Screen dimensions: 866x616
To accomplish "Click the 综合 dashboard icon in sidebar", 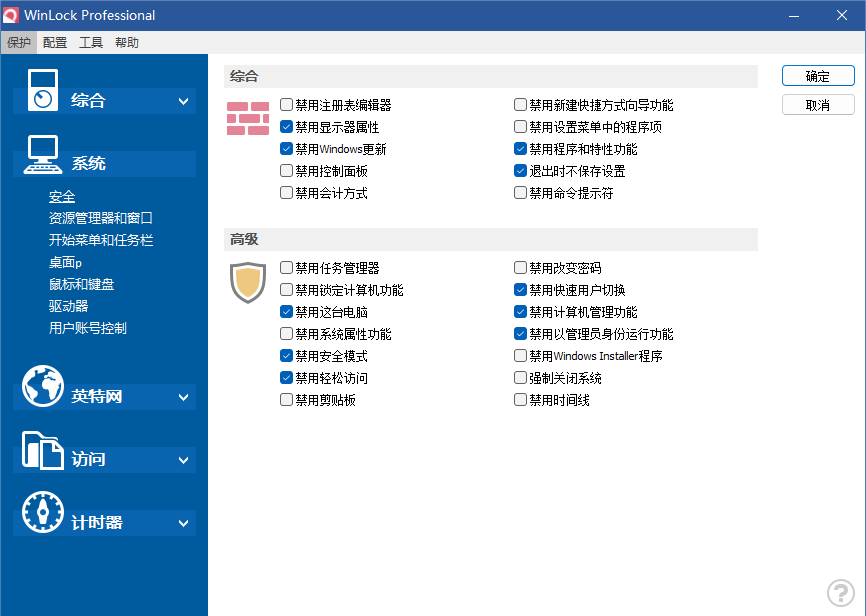I will (x=42, y=89).
